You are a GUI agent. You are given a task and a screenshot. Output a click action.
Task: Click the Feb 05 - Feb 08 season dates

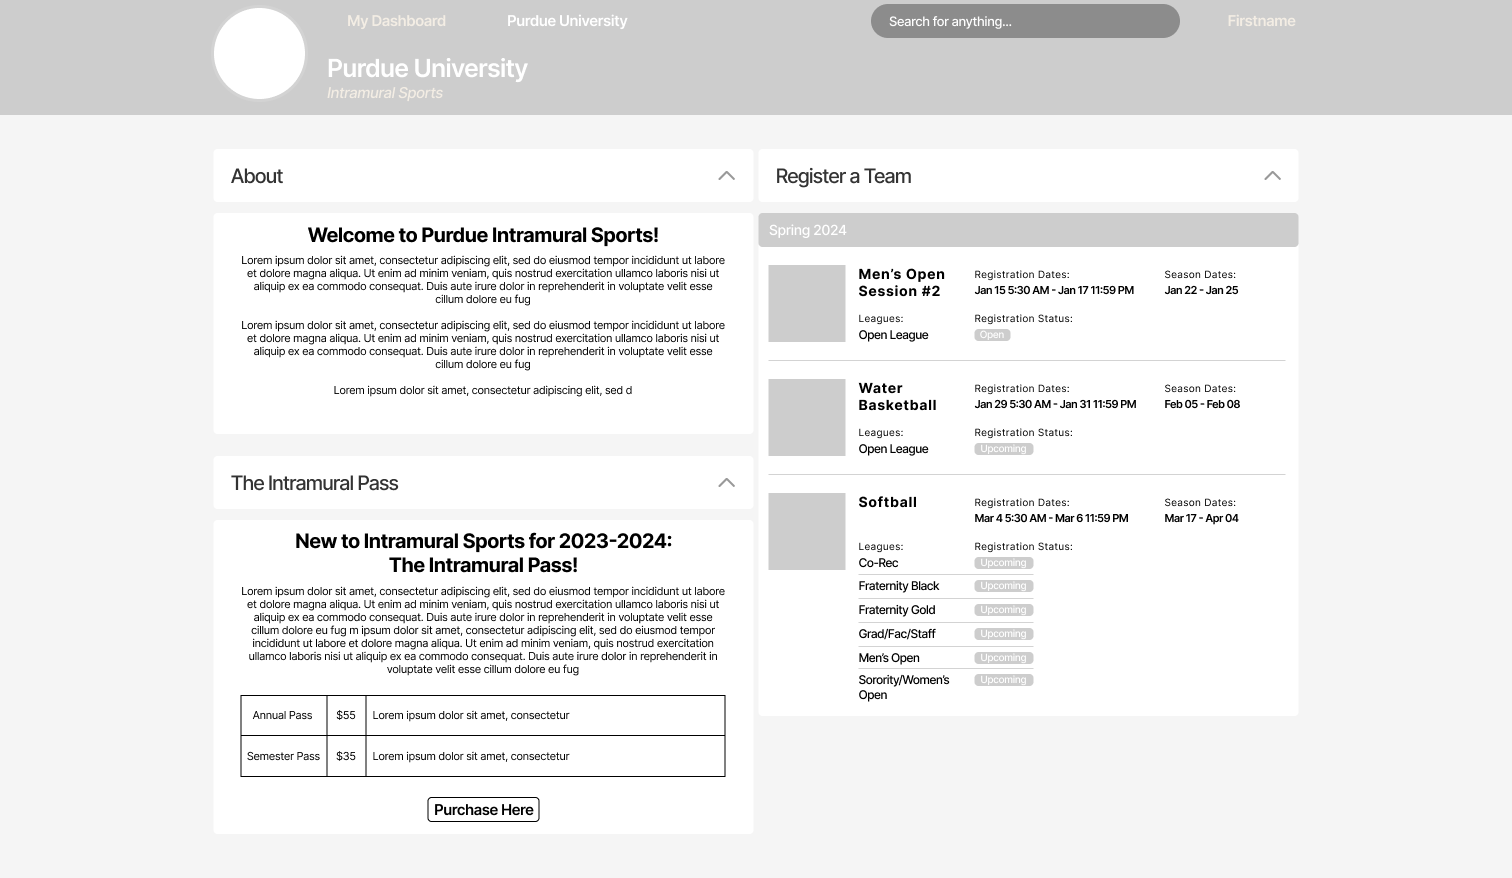(x=1202, y=404)
